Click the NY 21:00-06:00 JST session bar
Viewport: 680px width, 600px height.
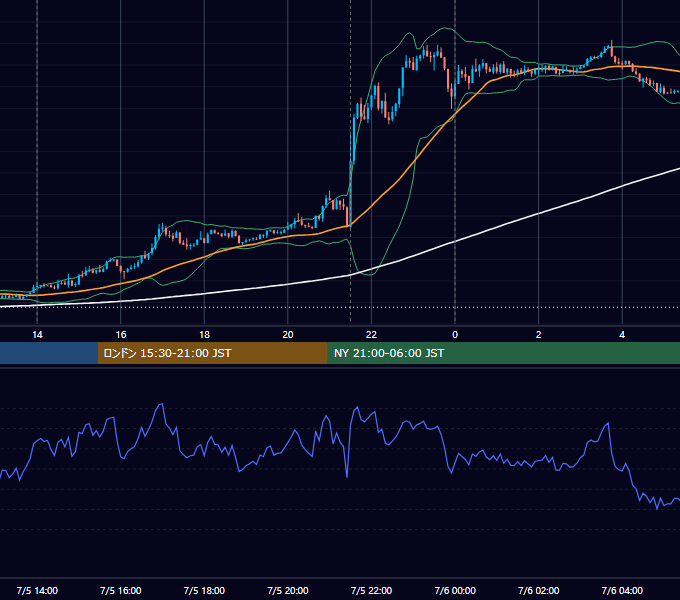pos(503,353)
